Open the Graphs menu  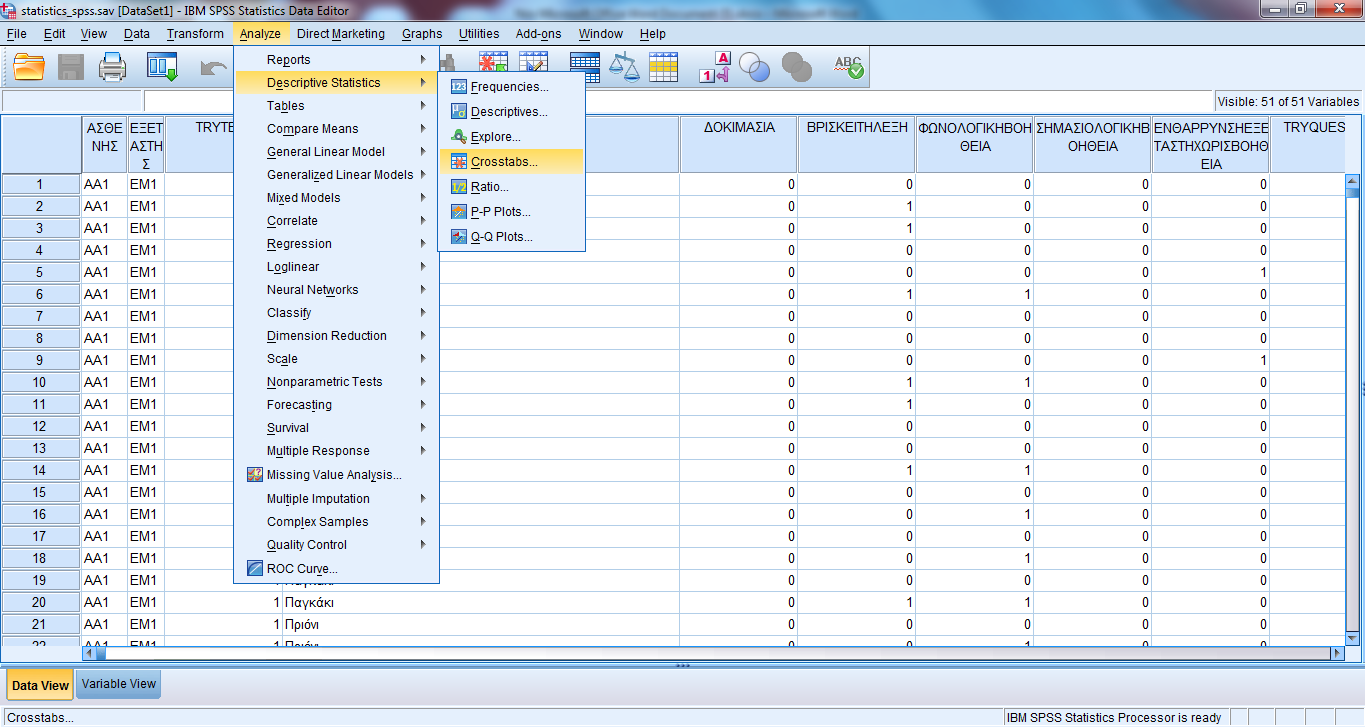point(422,34)
